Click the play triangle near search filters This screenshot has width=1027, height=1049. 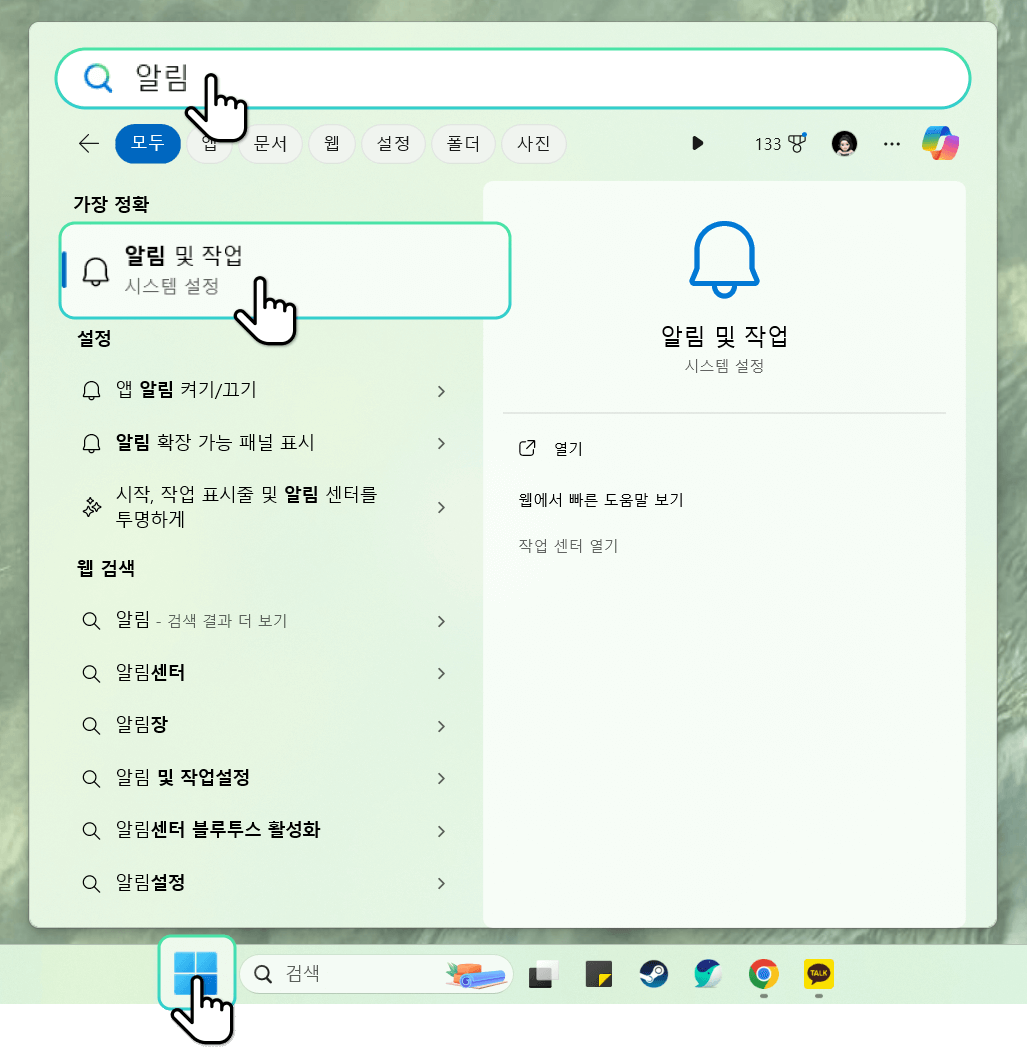(x=697, y=143)
